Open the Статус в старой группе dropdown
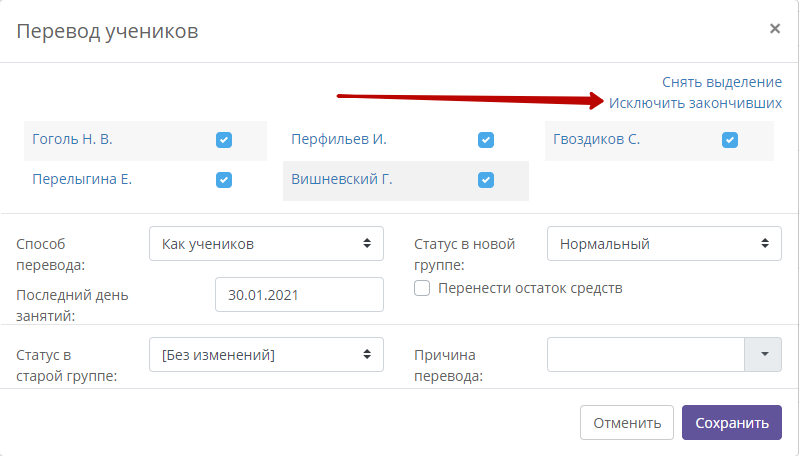 (266, 355)
